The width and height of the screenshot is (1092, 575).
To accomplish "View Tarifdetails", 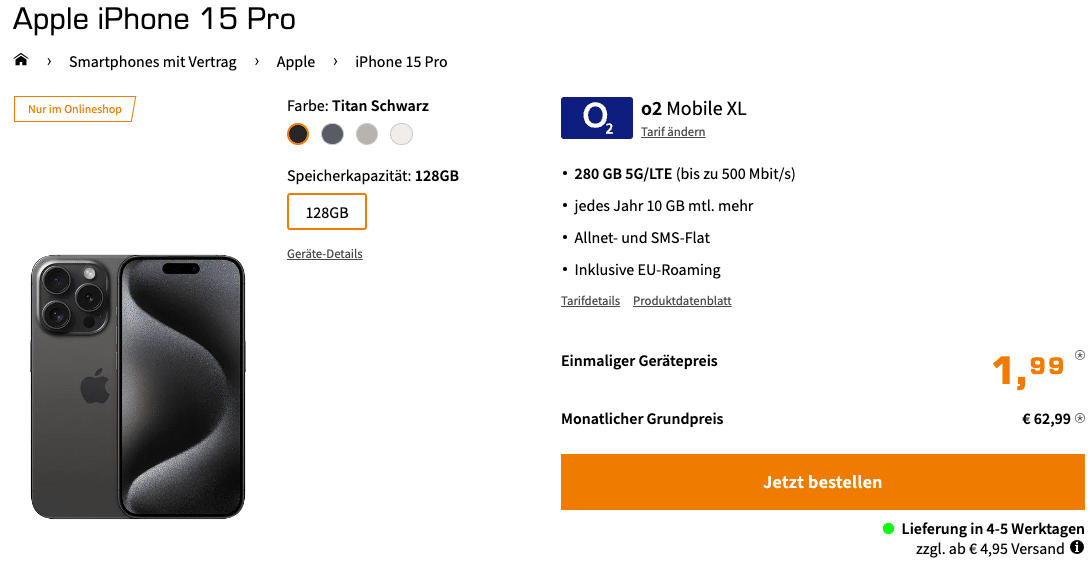I will pos(591,301).
